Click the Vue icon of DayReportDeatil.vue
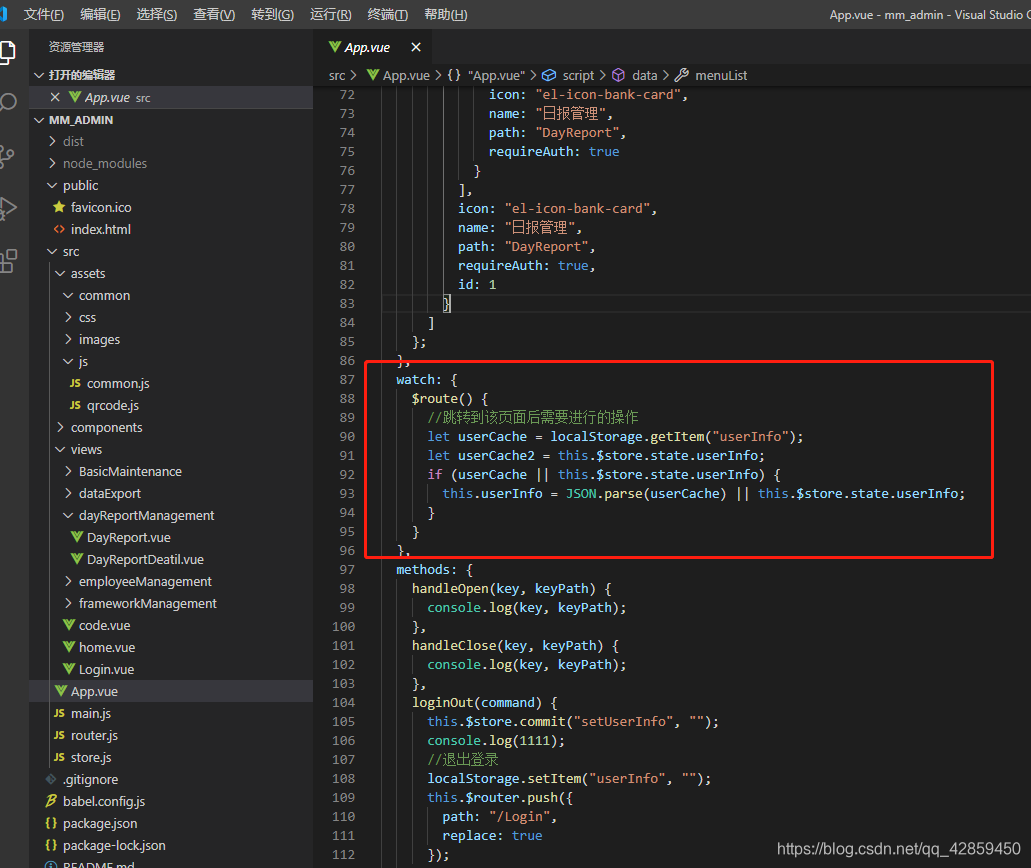The image size is (1031, 868). [76, 559]
